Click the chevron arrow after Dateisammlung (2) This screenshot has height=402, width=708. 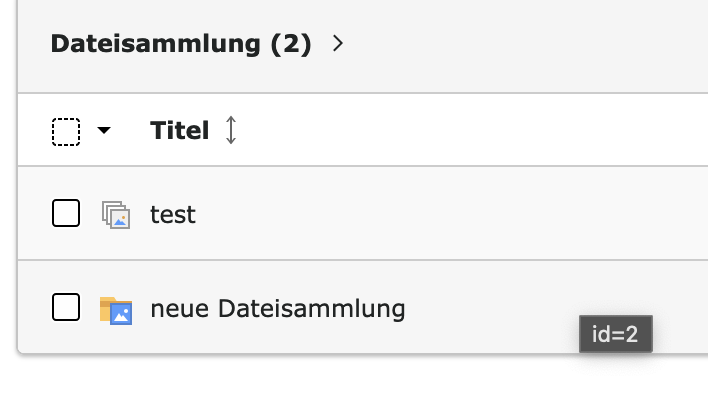pyautogui.click(x=338, y=43)
